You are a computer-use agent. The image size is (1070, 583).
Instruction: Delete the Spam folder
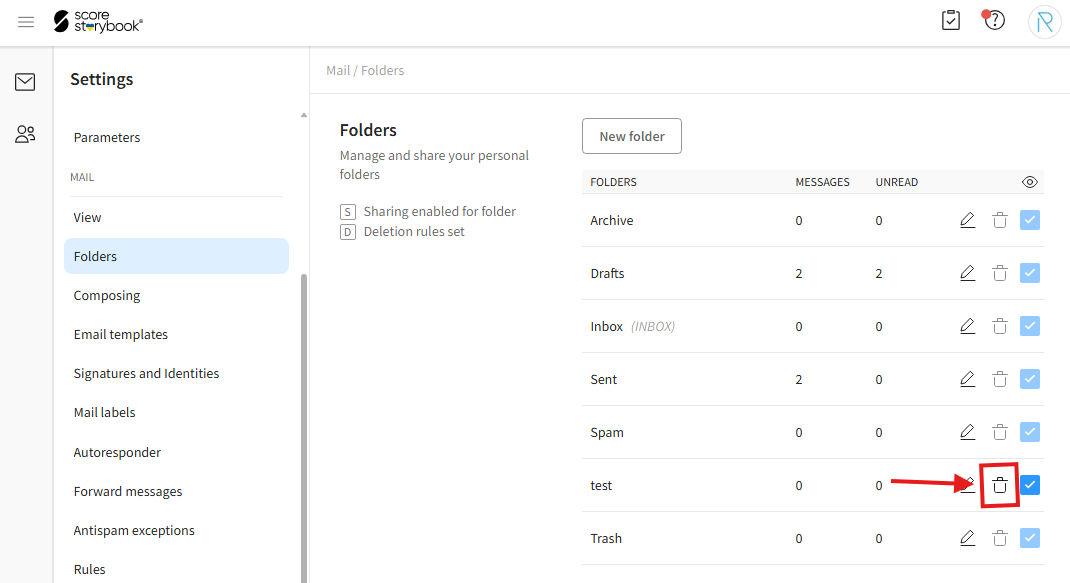(1000, 432)
